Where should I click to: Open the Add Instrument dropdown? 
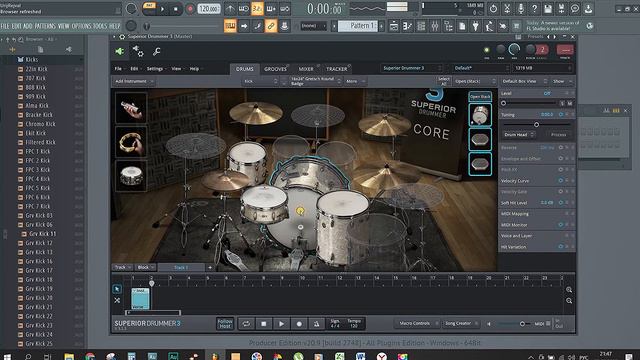pyautogui.click(x=133, y=82)
